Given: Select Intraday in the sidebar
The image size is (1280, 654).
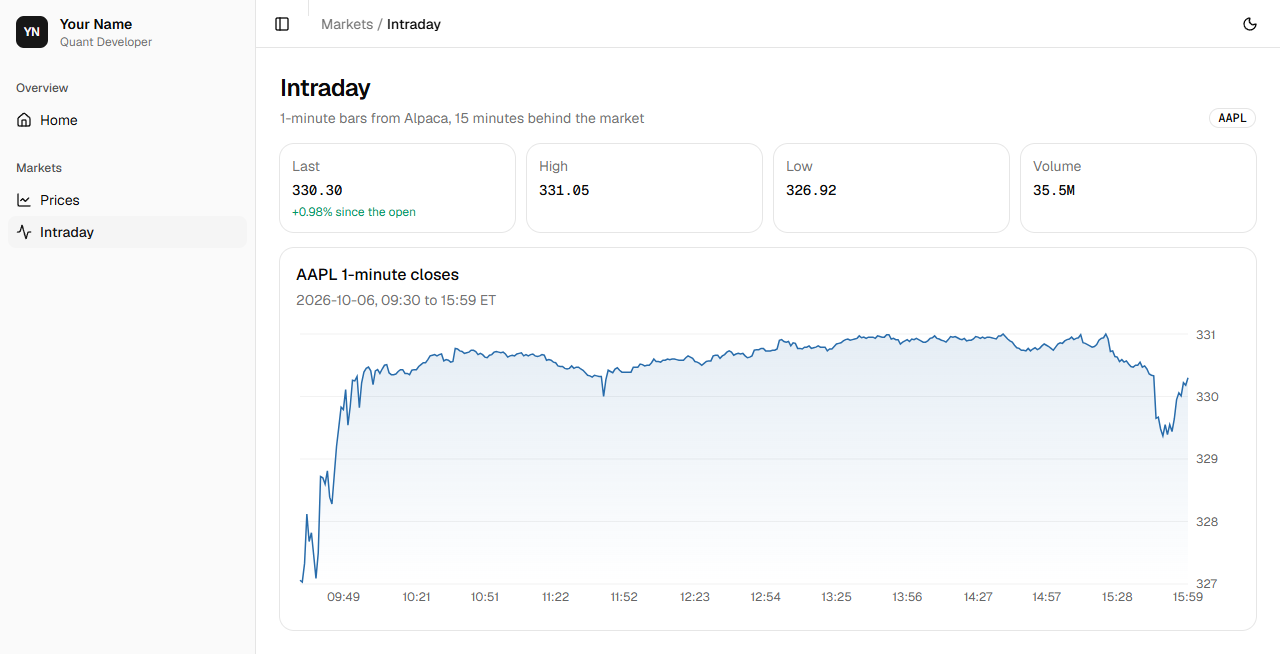Looking at the screenshot, I should [x=127, y=232].
